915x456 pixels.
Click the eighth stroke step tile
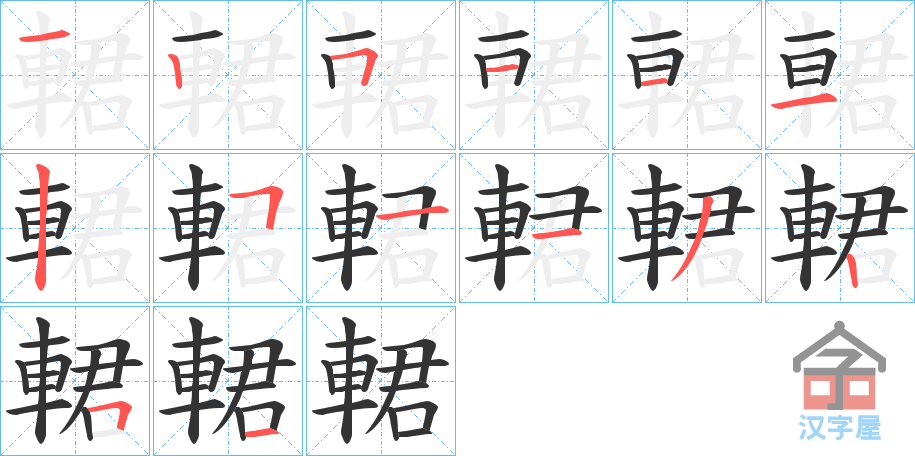(228, 228)
